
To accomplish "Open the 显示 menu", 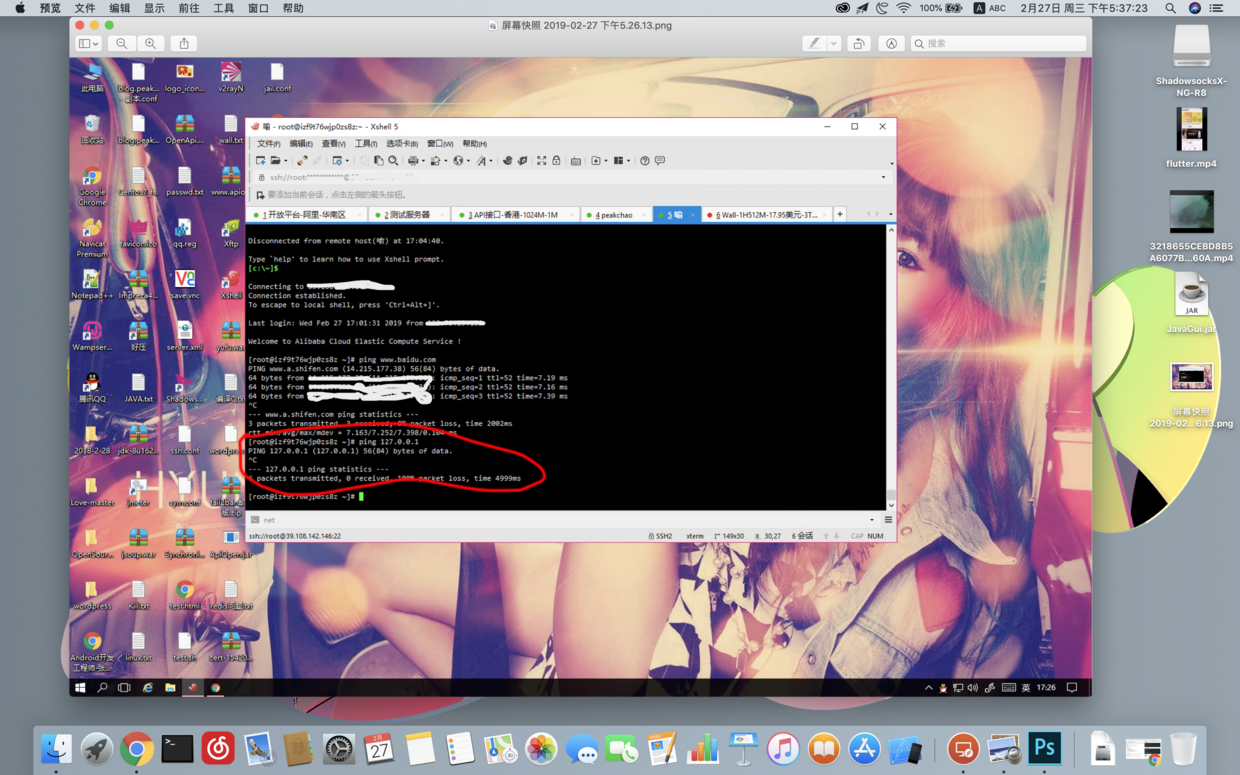I will click(154, 8).
